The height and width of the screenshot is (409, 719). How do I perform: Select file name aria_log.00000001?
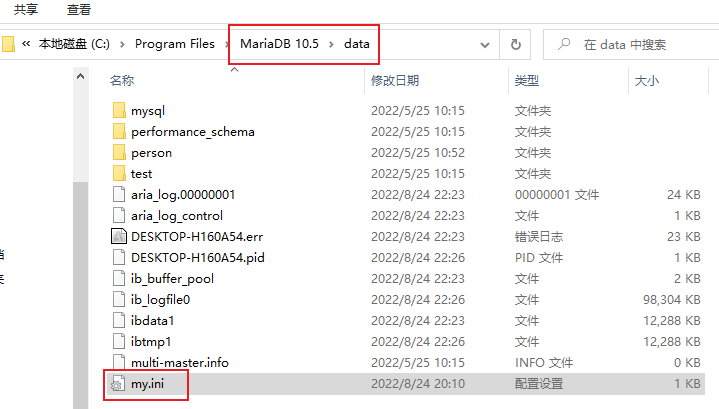pyautogui.click(x=183, y=195)
